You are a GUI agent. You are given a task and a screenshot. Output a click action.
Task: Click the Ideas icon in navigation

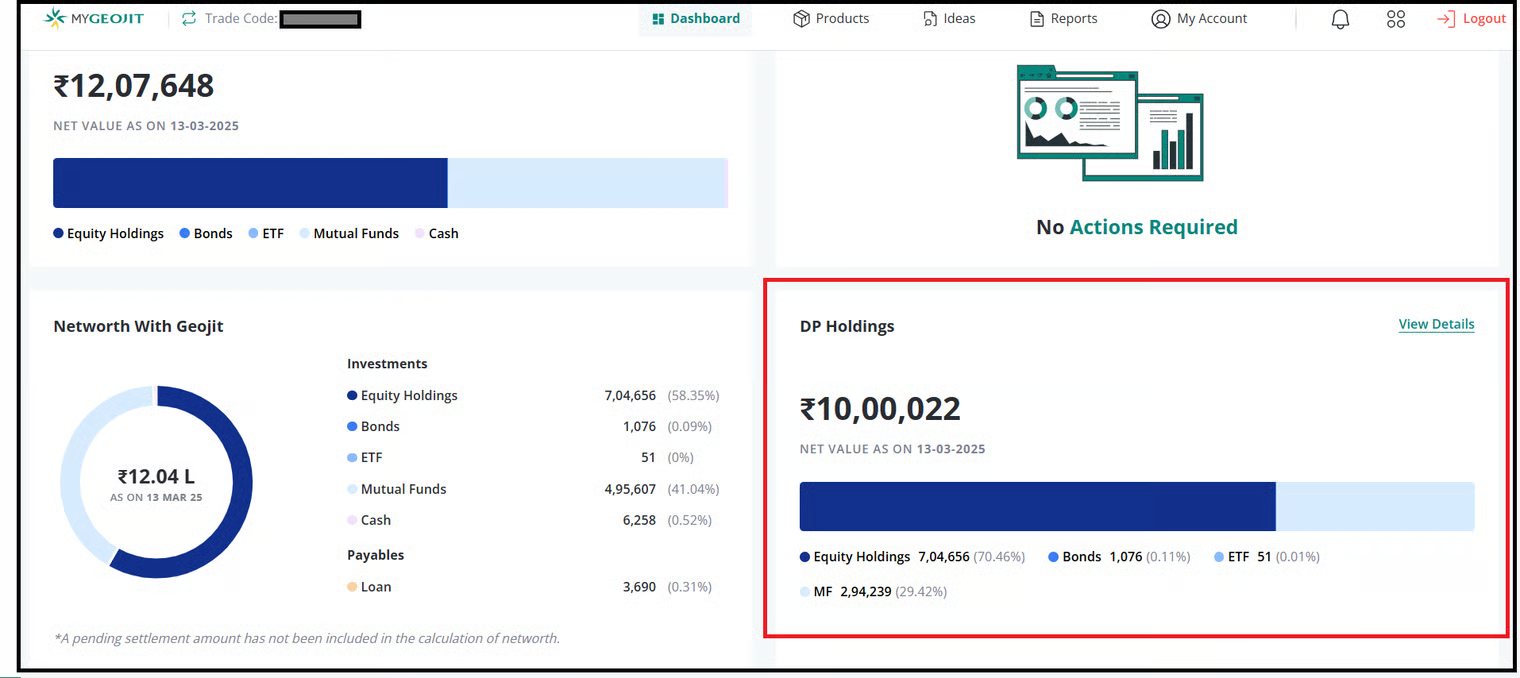pyautogui.click(x=930, y=19)
